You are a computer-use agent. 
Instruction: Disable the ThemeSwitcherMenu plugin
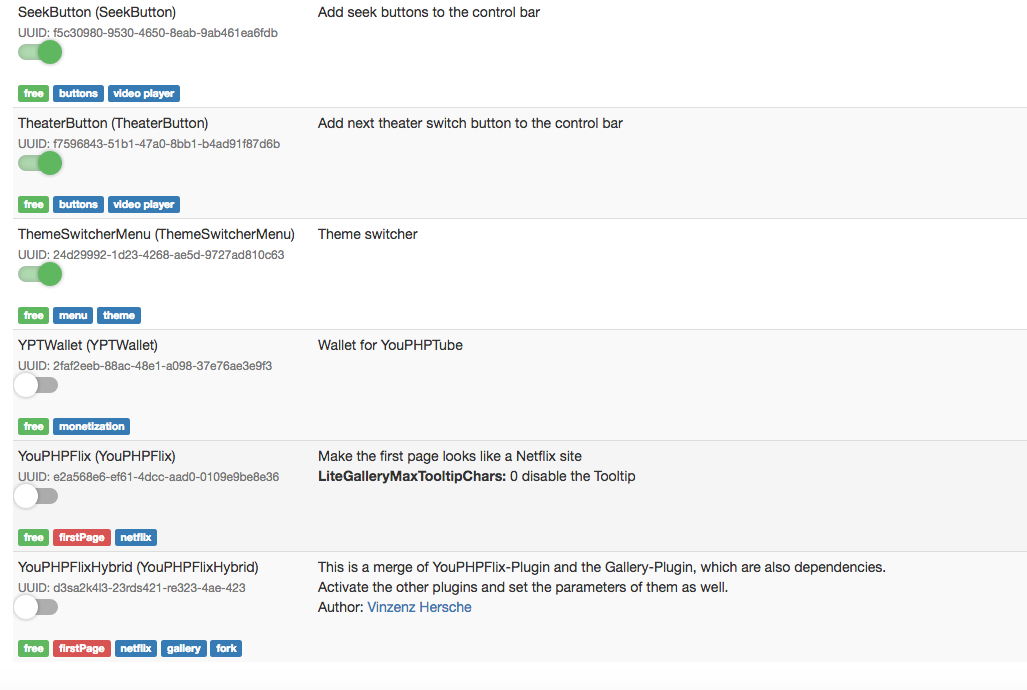(39, 274)
